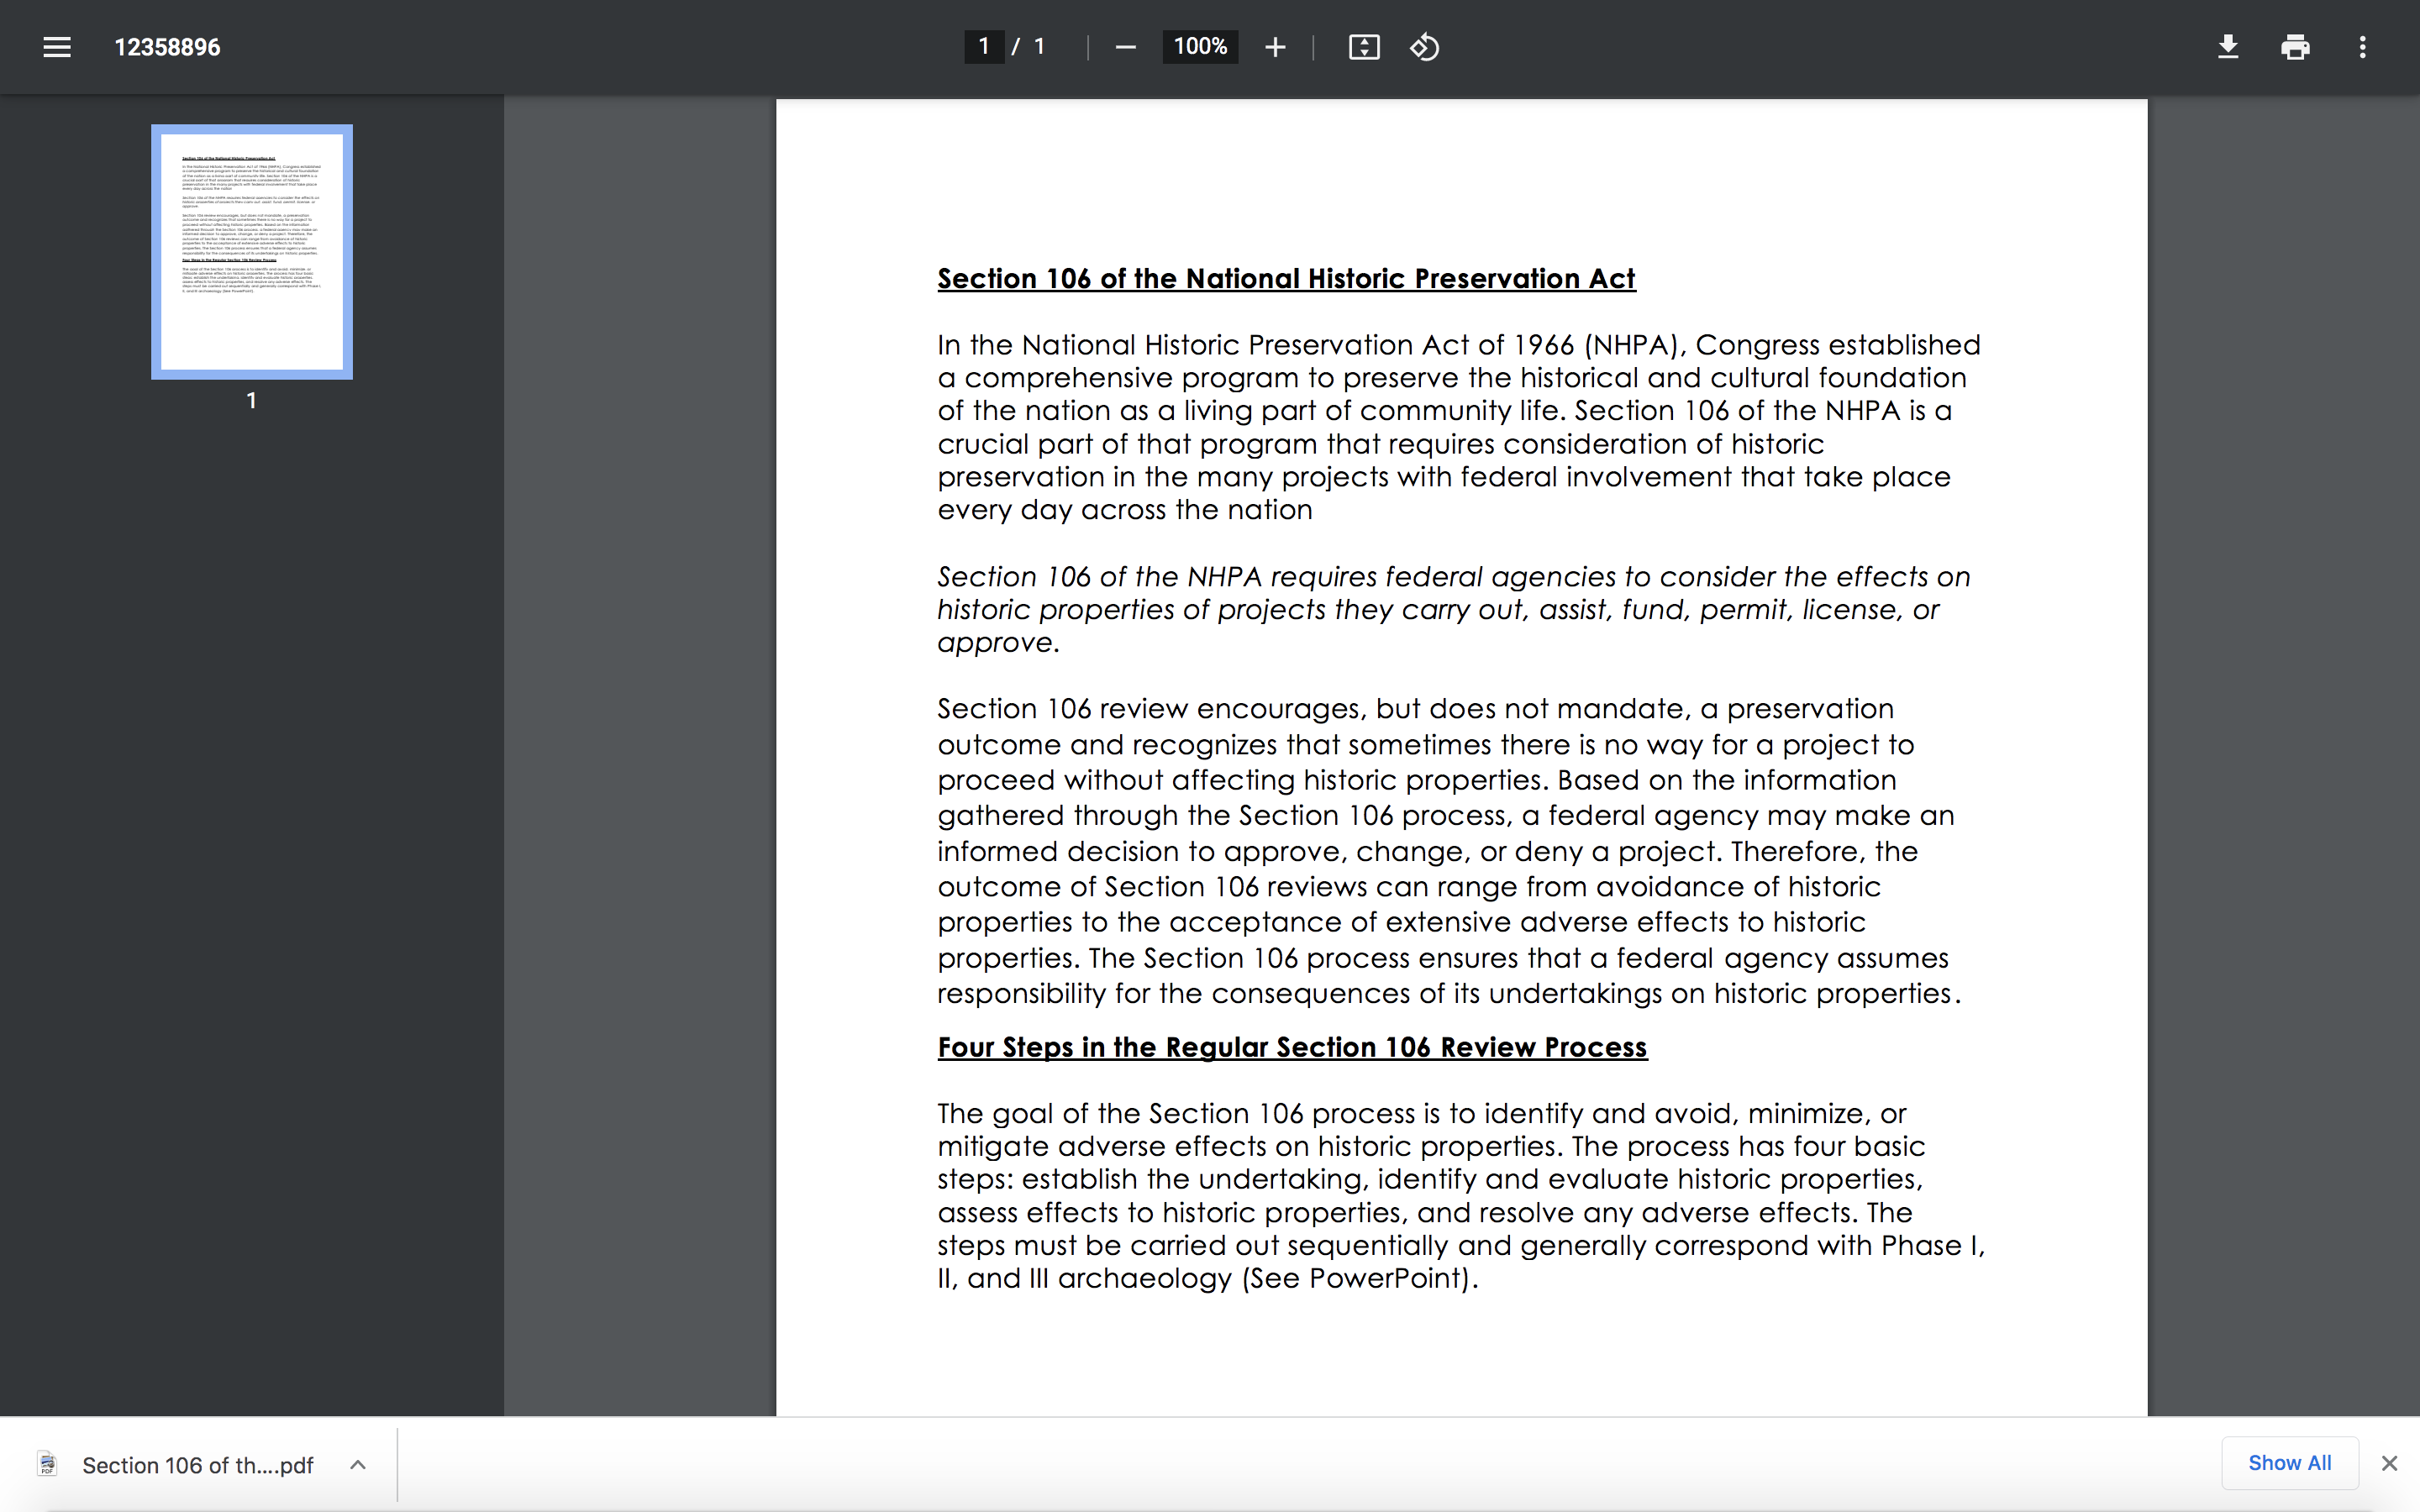Image resolution: width=2420 pixels, height=1512 pixels.
Task: Rotate the document counterclockwise
Action: click(1424, 47)
